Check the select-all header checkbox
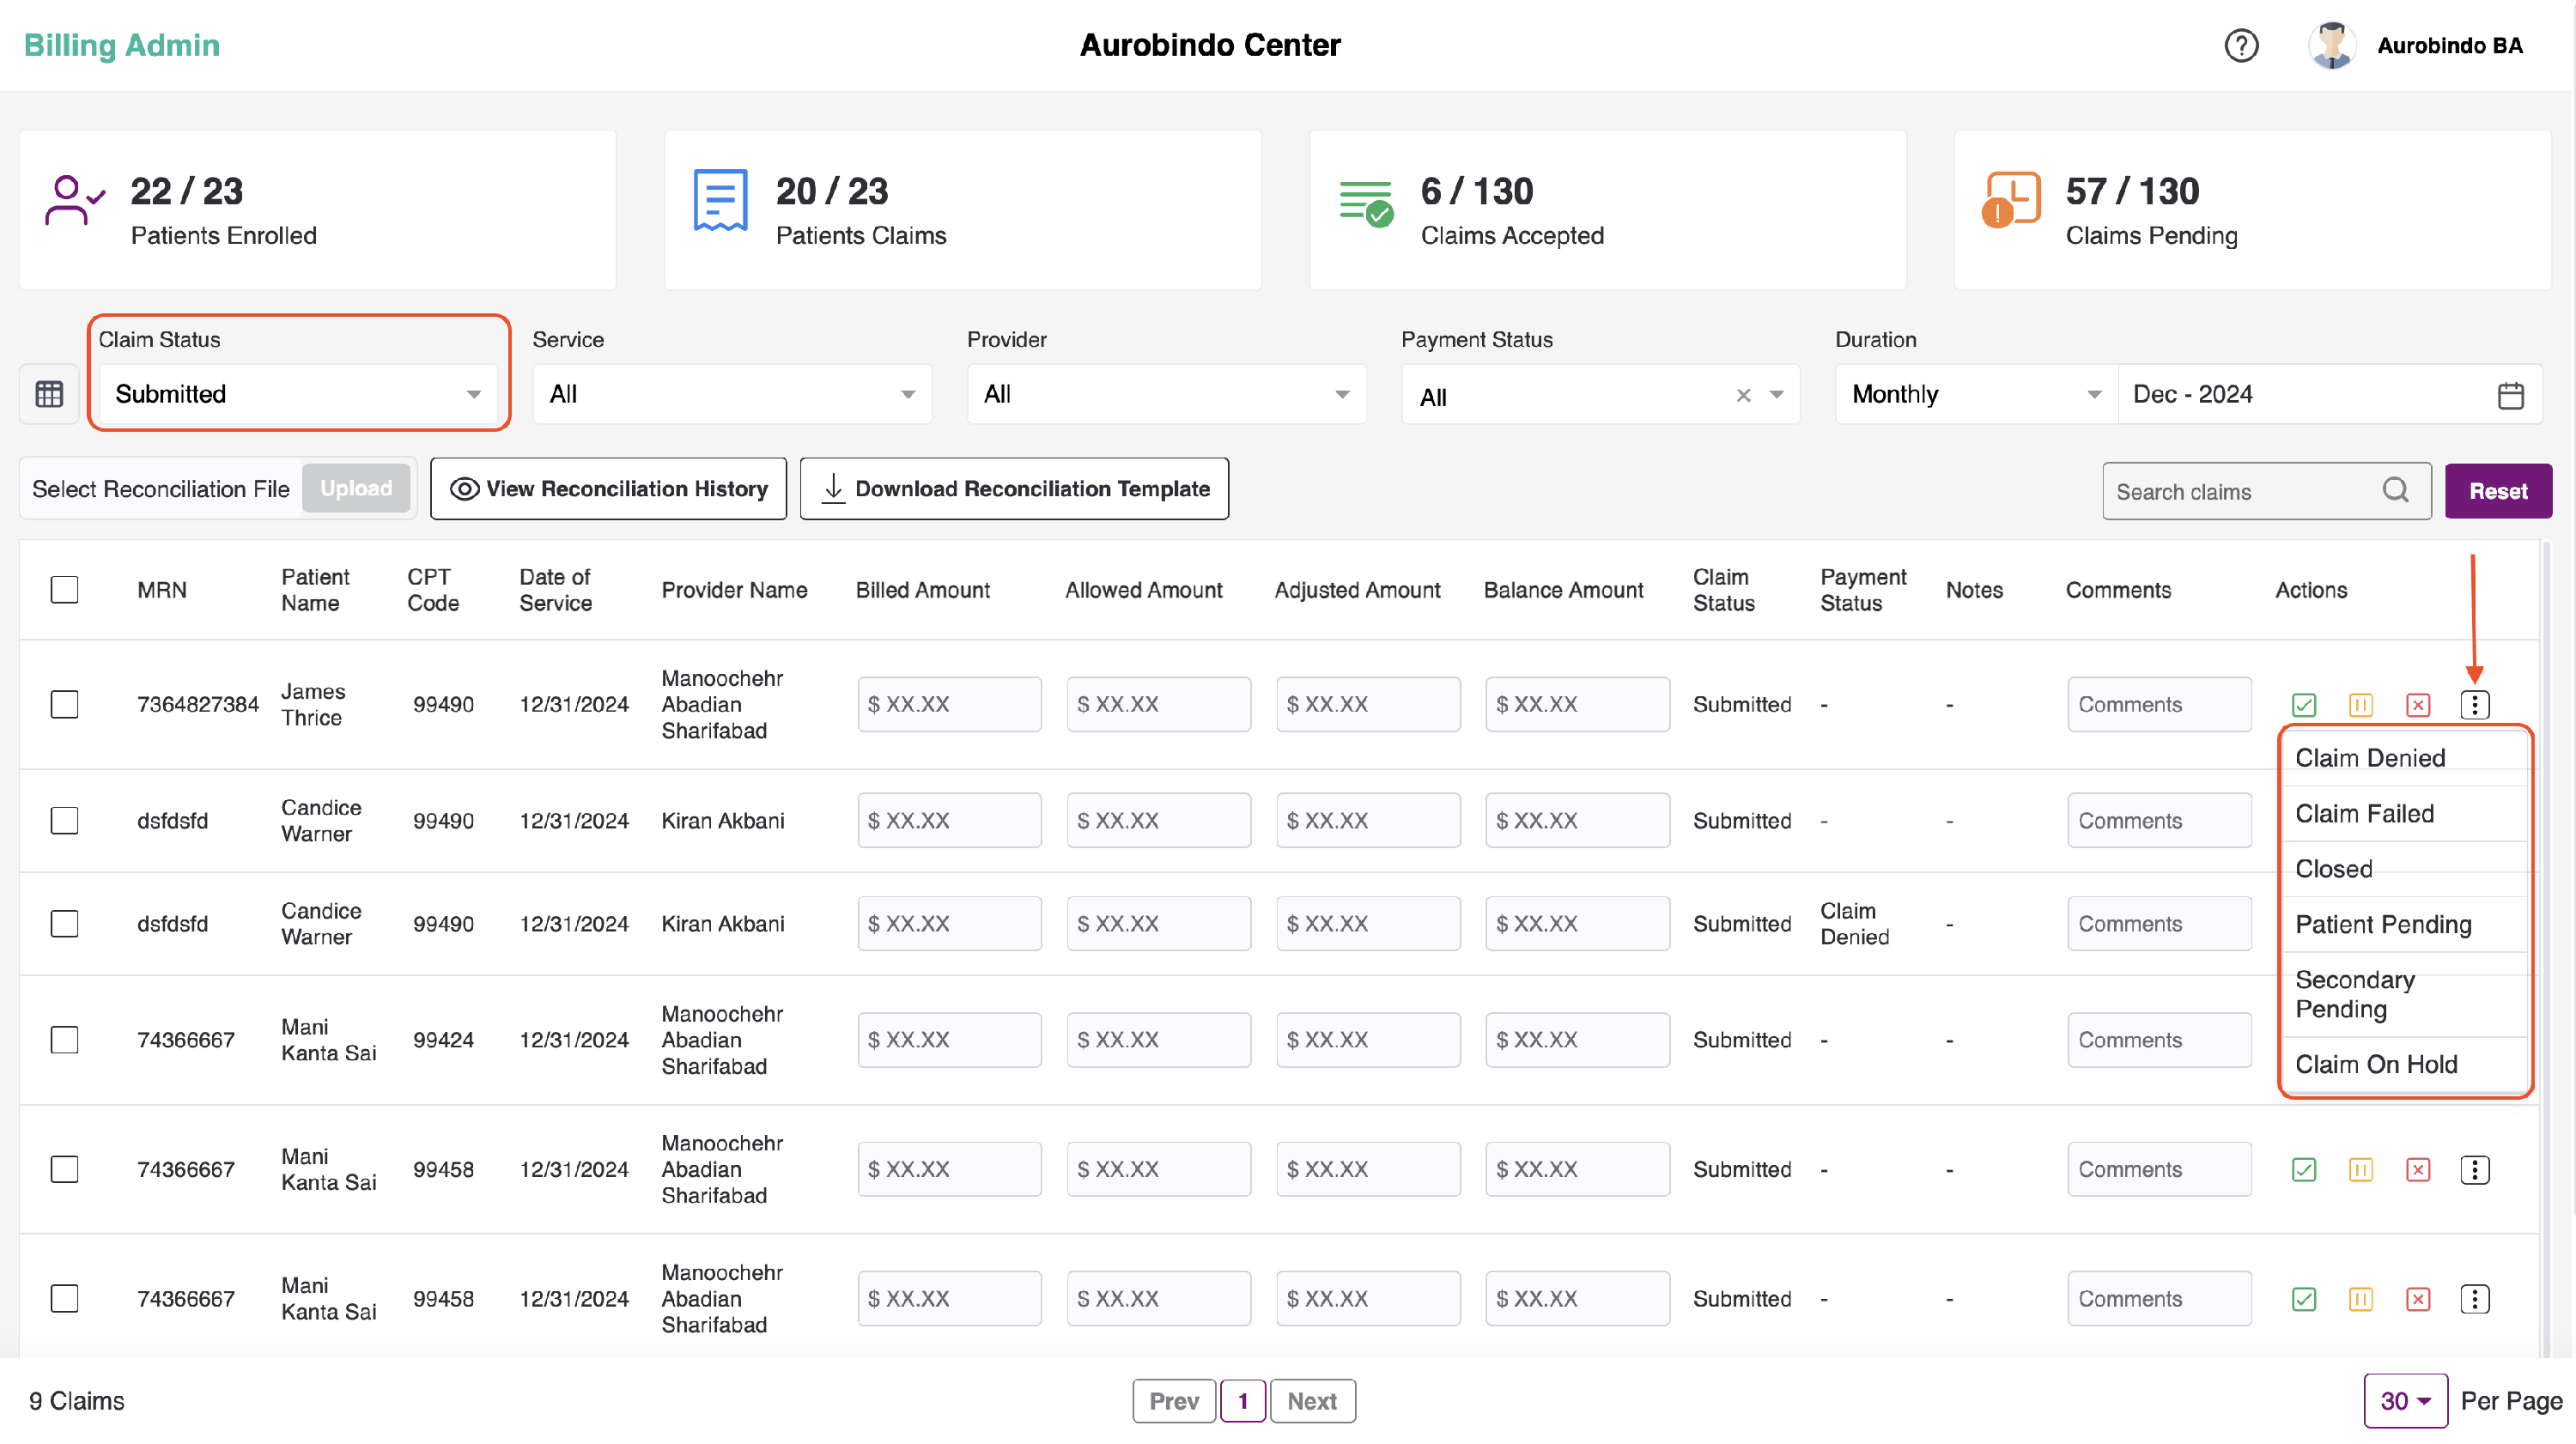 pos(65,590)
